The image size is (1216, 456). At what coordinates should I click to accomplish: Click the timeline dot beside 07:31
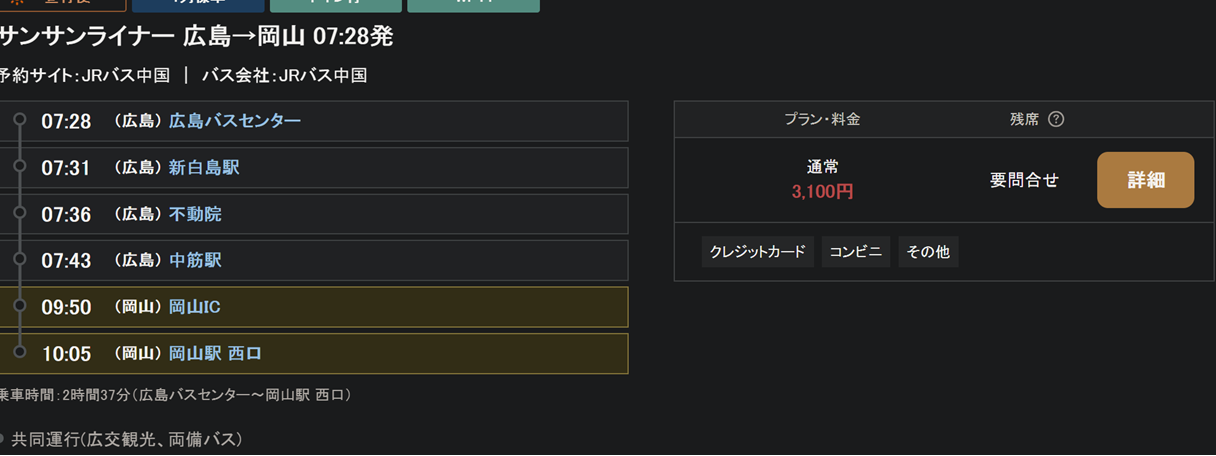(19, 167)
